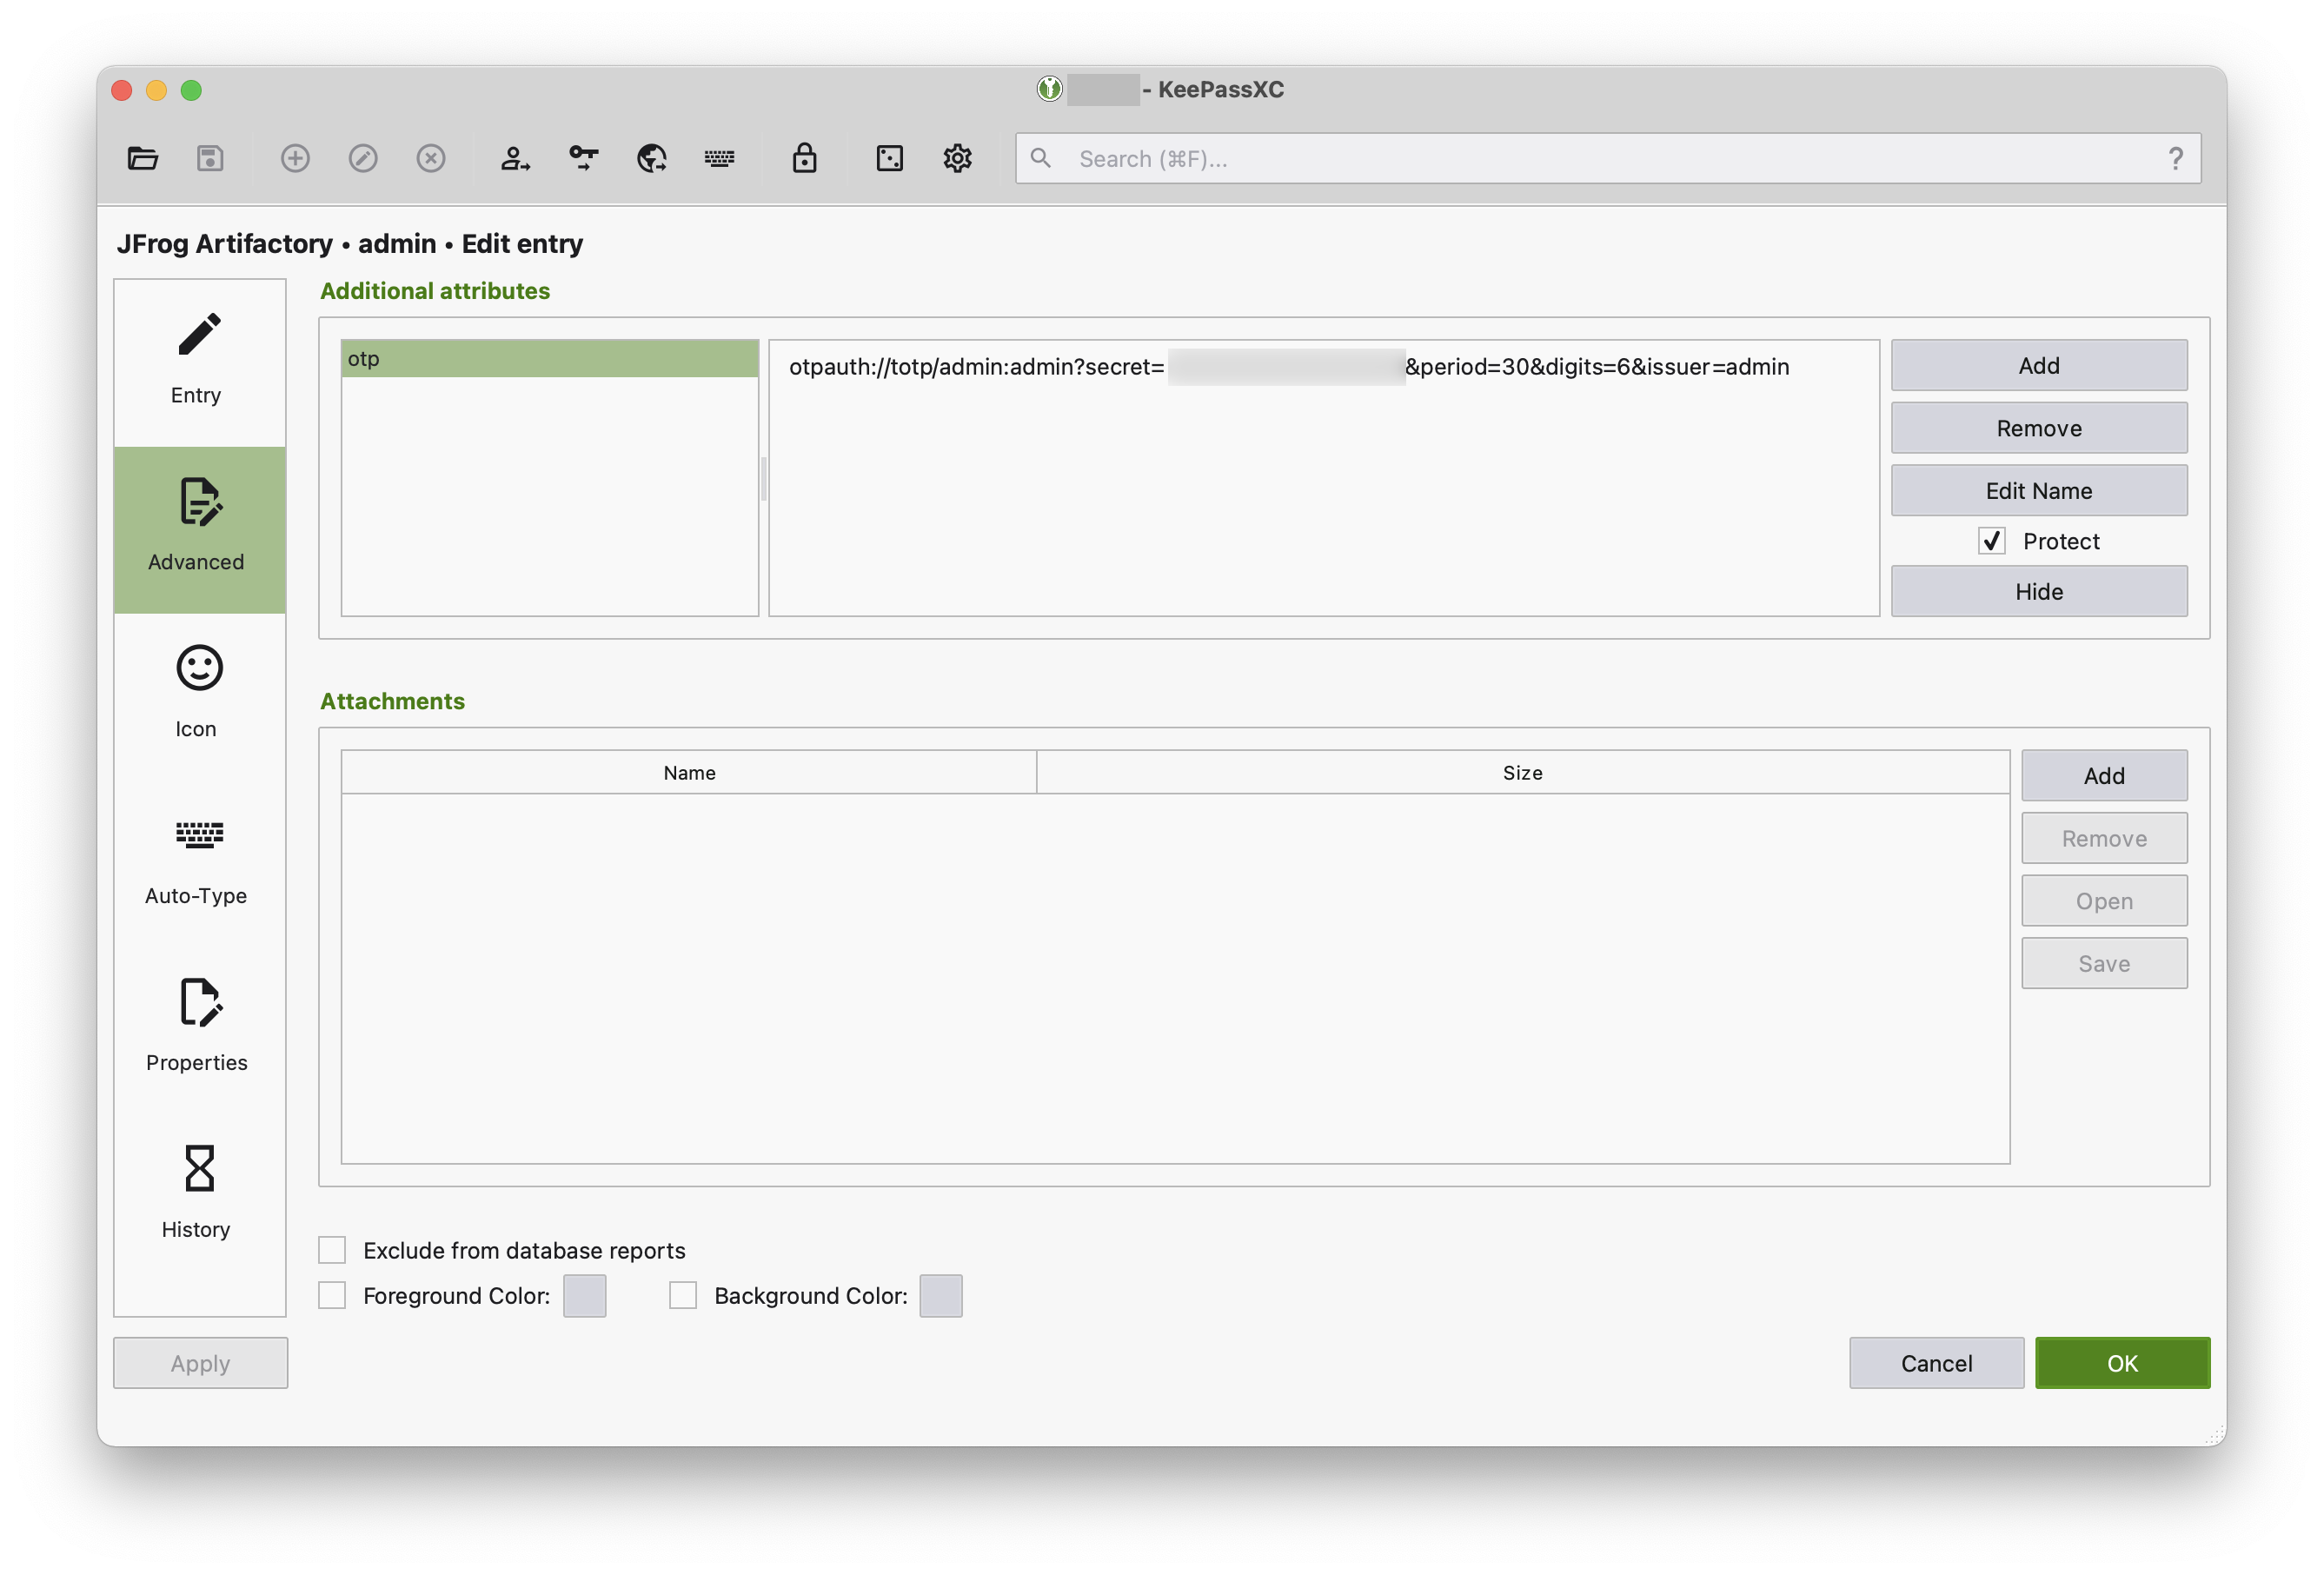
Task: Open Settings gear icon
Action: 958,158
